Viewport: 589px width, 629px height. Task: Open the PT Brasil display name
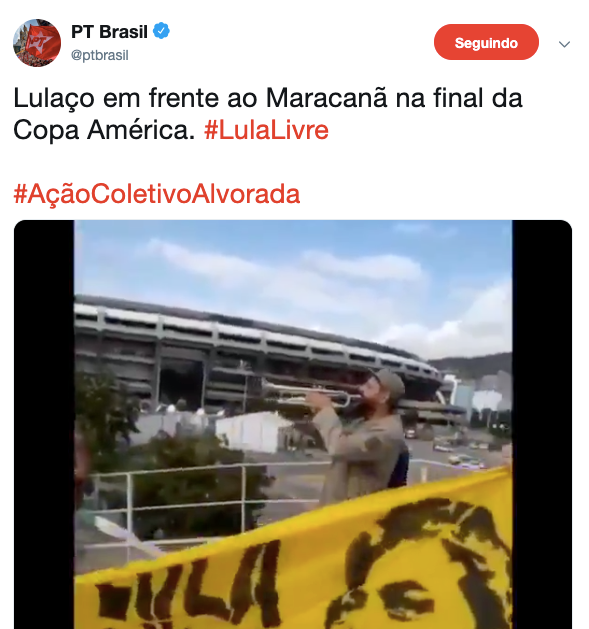coord(110,32)
